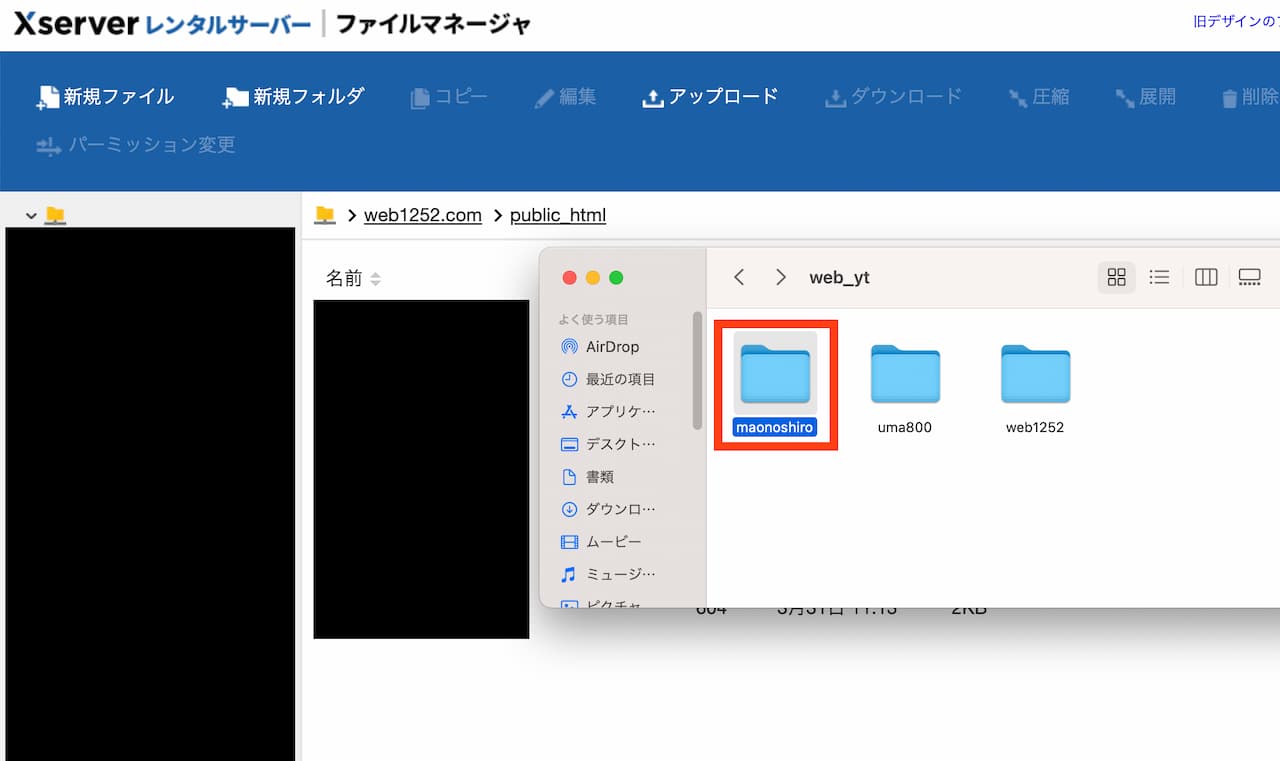Switch Finder to list view
1280x761 pixels.
click(x=1159, y=277)
